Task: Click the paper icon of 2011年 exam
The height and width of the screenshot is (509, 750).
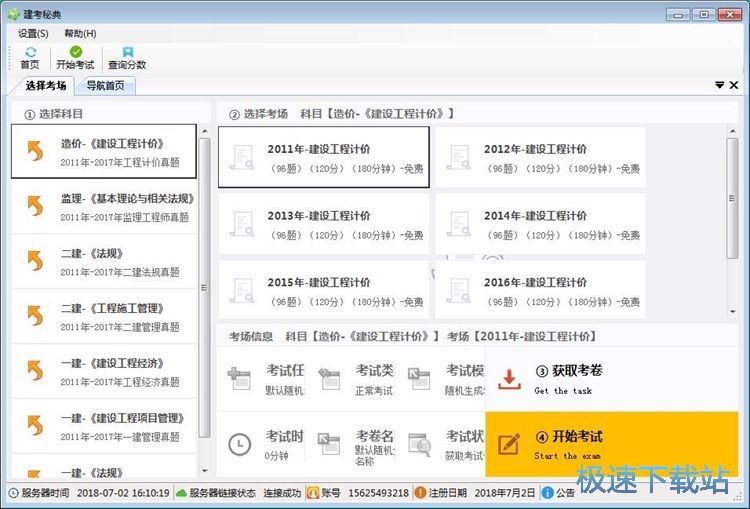Action: click(x=242, y=157)
